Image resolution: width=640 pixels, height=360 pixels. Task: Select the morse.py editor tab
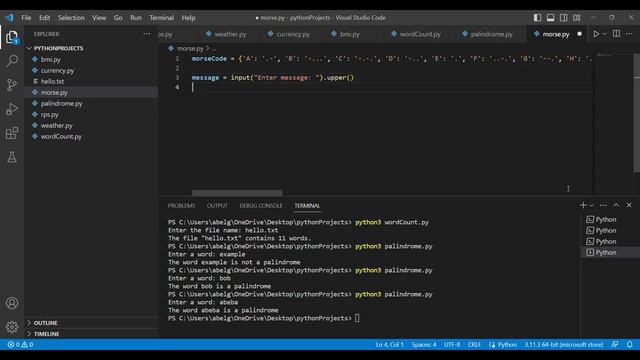tap(555, 34)
